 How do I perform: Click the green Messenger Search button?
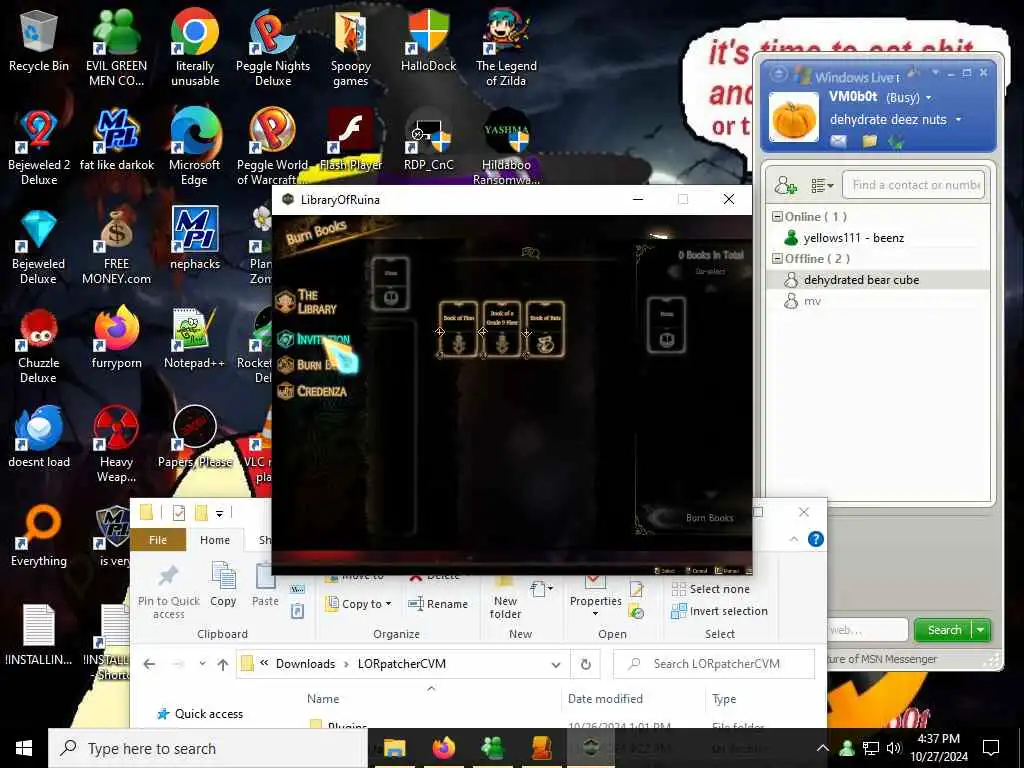pos(944,630)
